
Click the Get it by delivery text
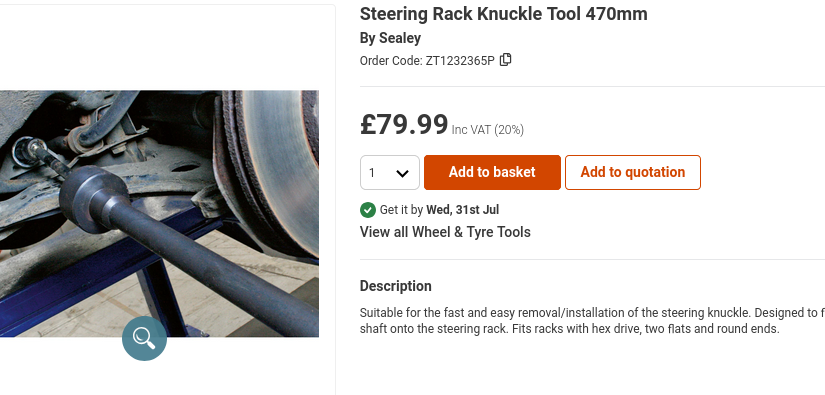tap(401, 210)
